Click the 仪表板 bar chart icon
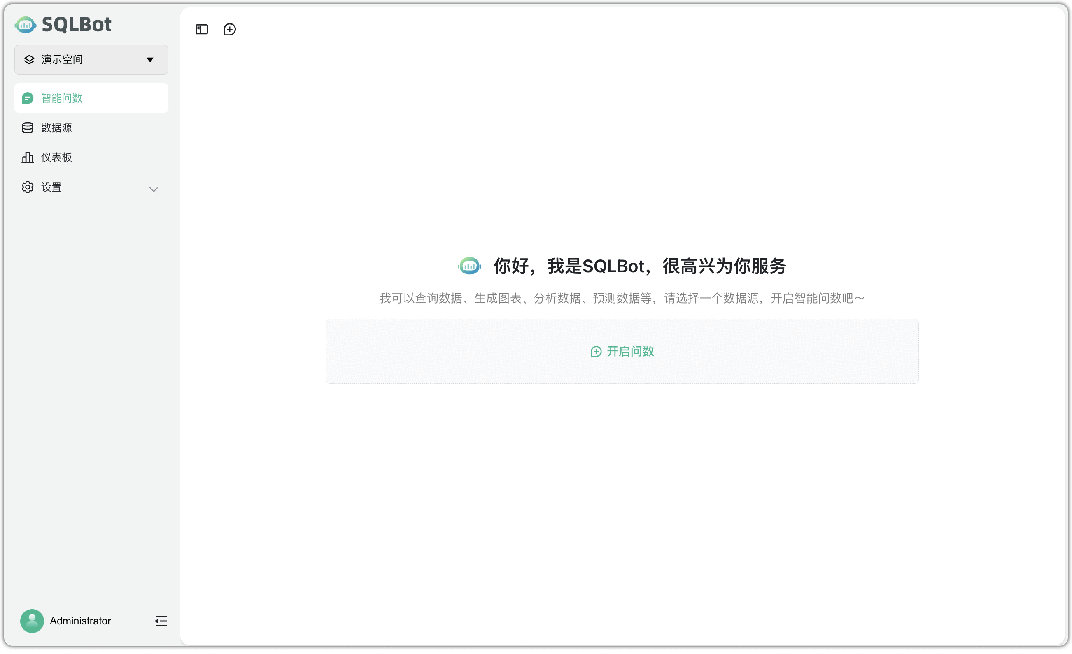1072x654 pixels. point(26,157)
